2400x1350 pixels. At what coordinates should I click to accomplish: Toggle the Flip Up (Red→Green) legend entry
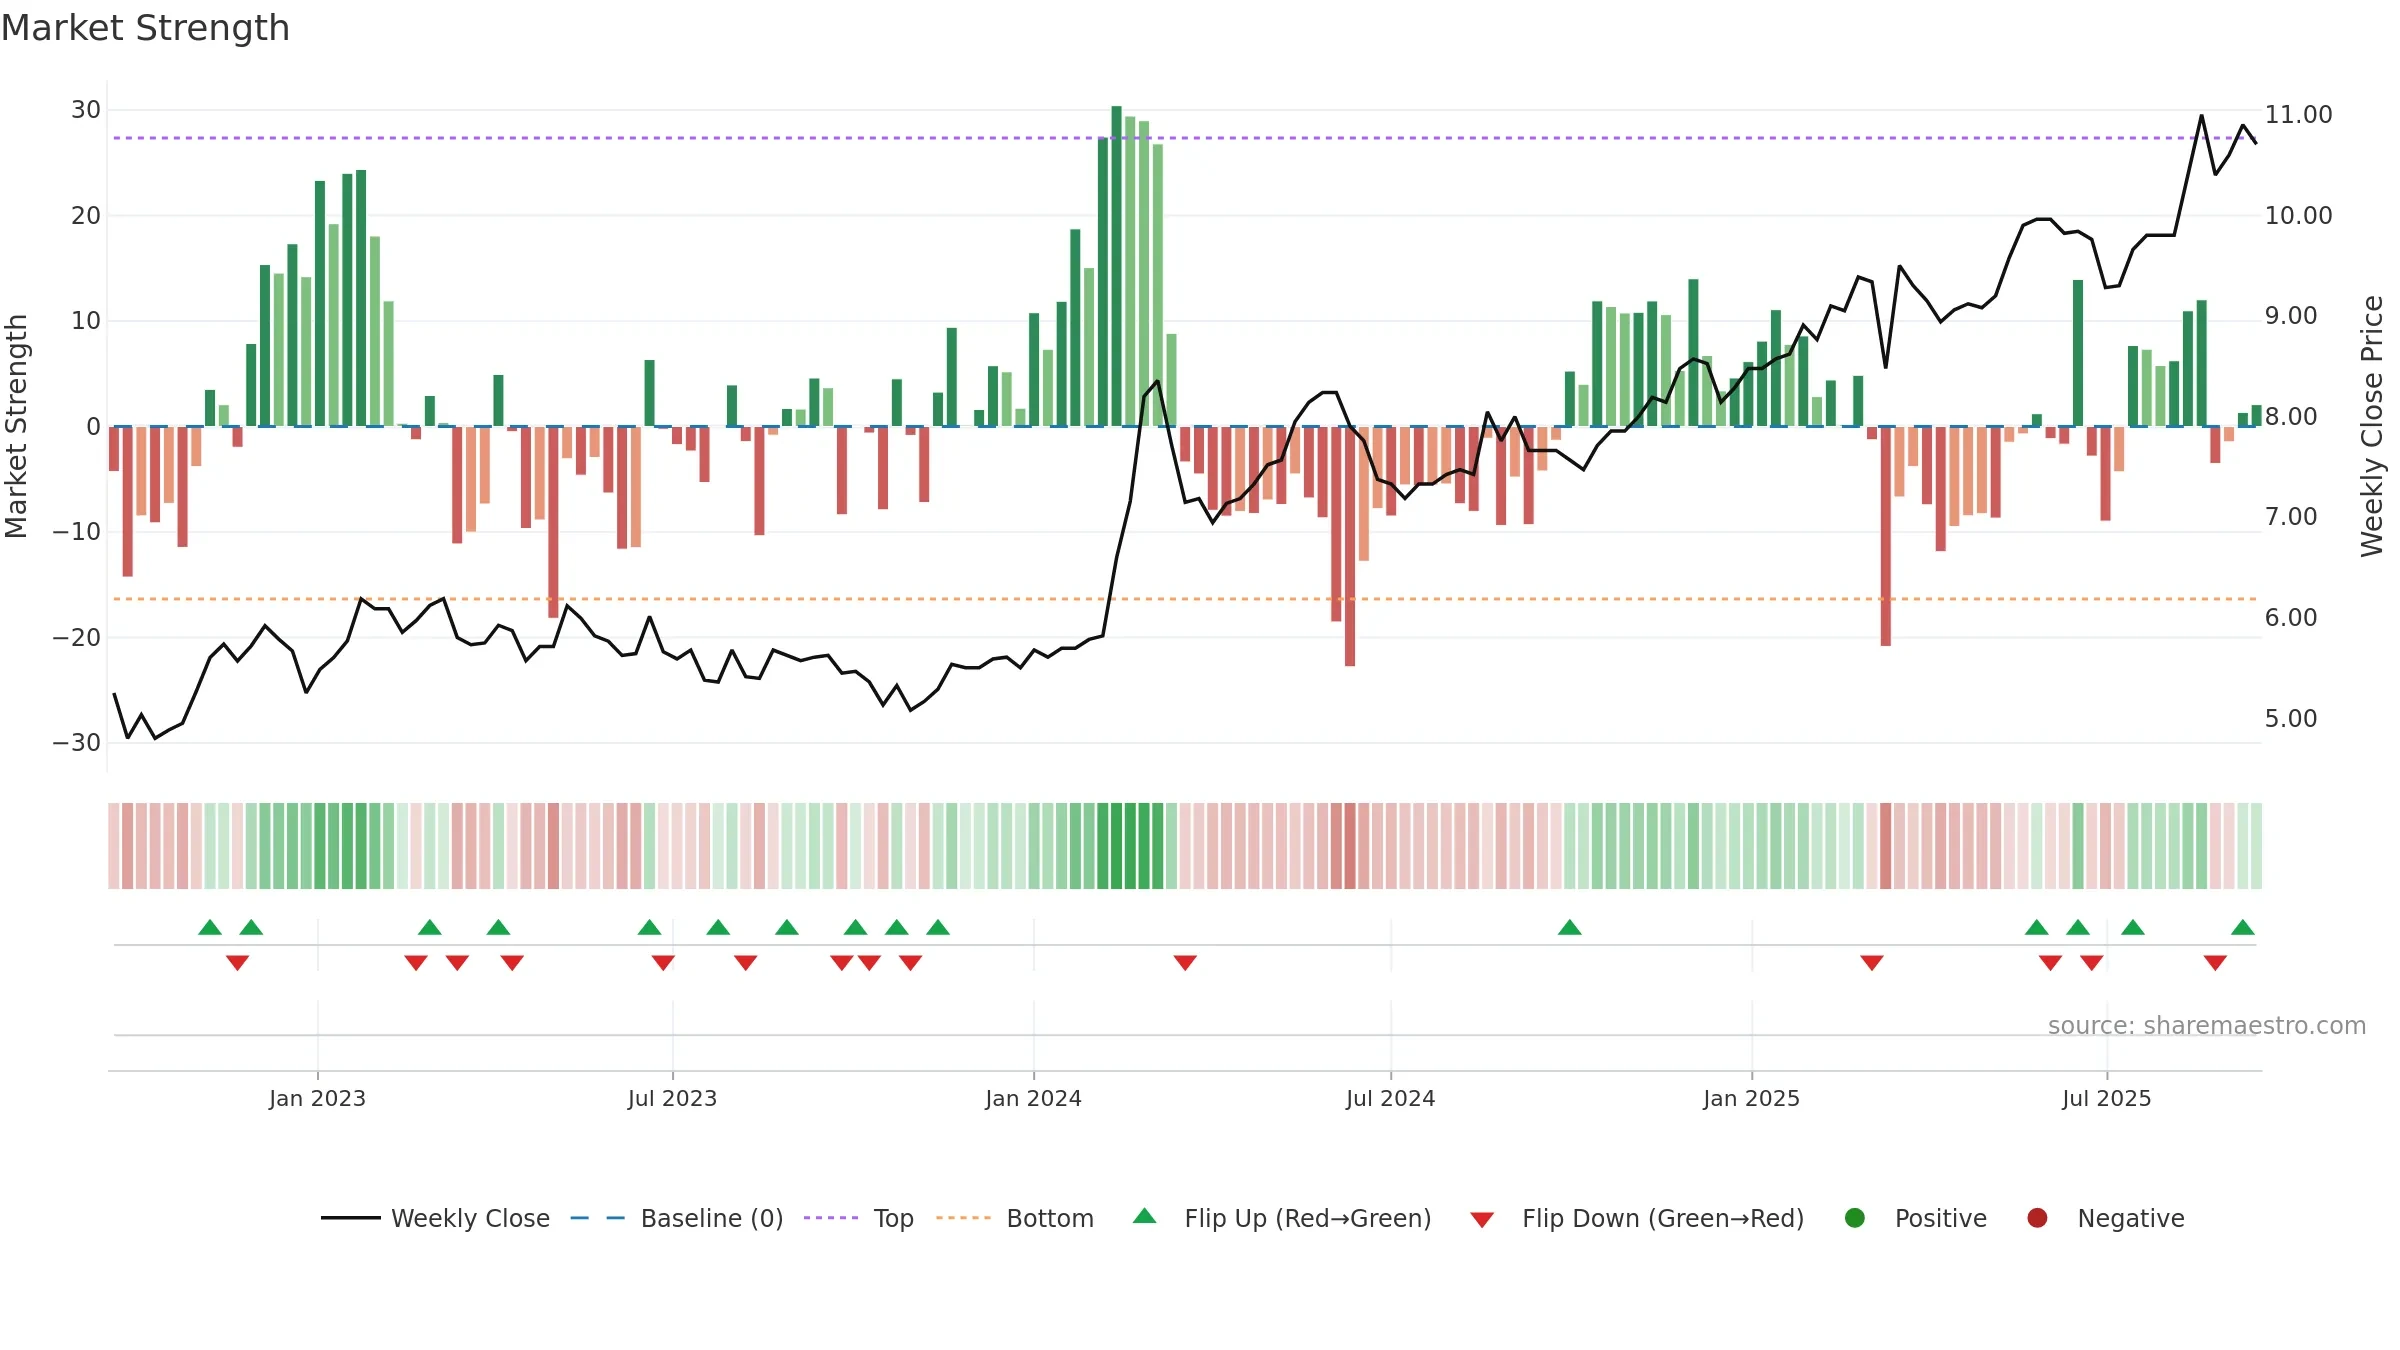click(1282, 1218)
